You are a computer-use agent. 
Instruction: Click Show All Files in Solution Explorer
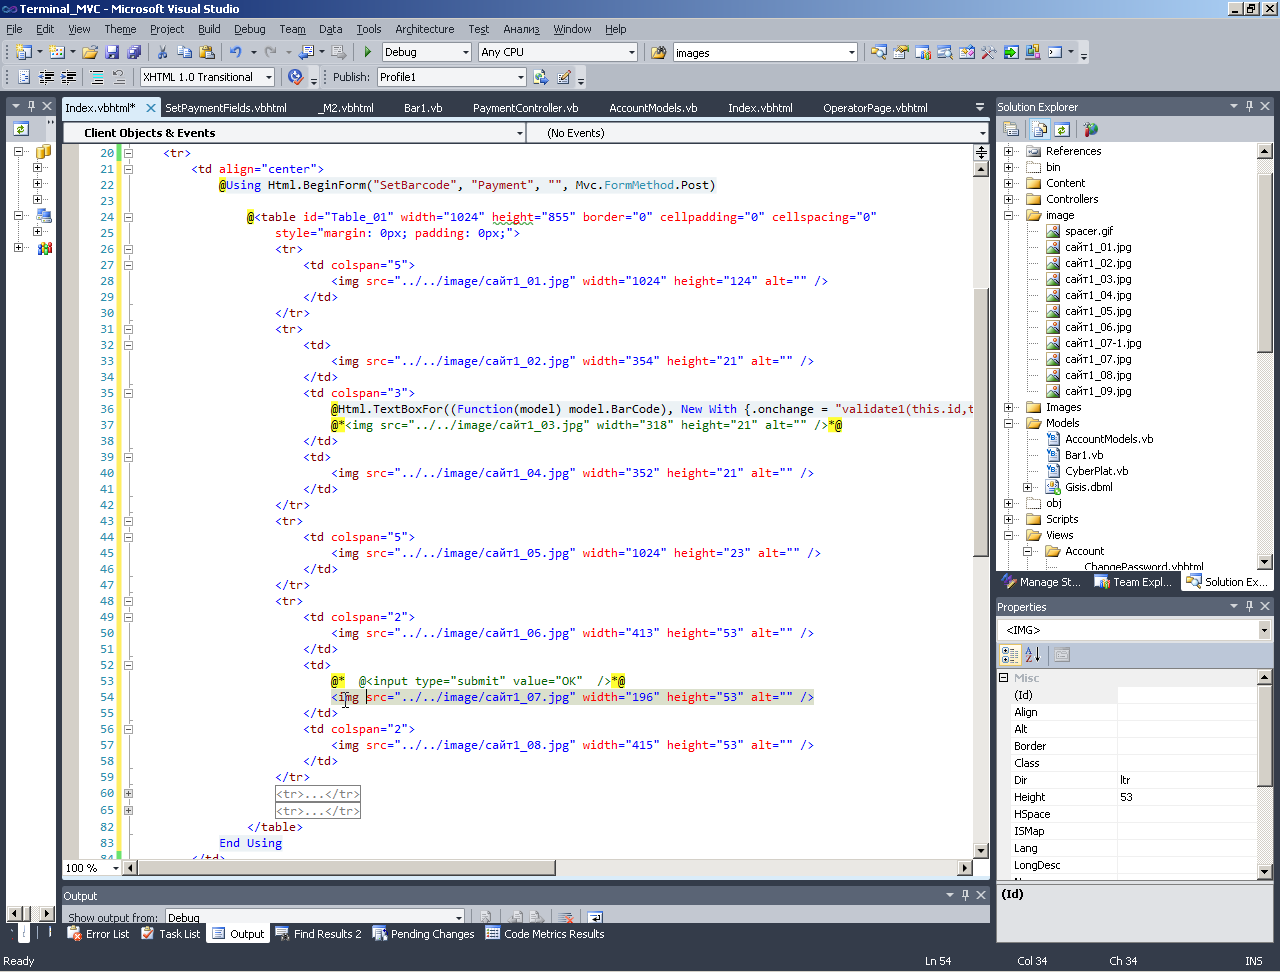tap(1040, 129)
